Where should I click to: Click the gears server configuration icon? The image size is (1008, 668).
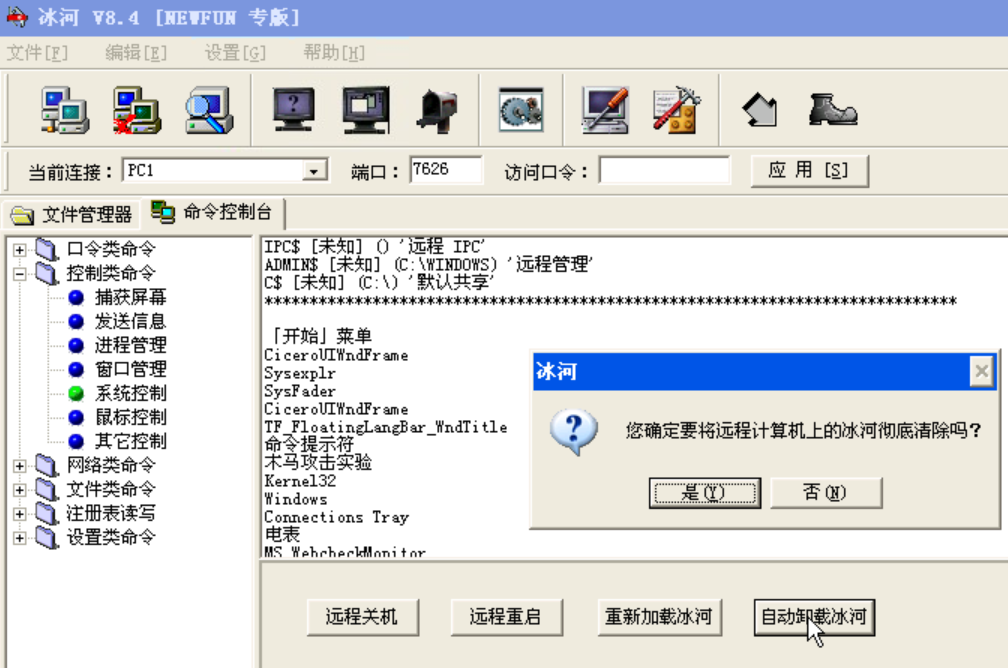(521, 111)
